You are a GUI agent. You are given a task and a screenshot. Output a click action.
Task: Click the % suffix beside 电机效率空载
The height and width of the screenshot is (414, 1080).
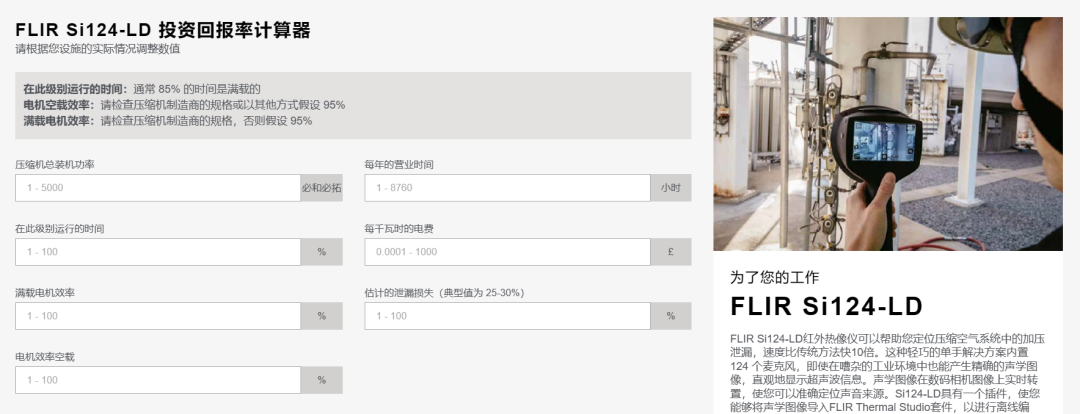(x=321, y=380)
